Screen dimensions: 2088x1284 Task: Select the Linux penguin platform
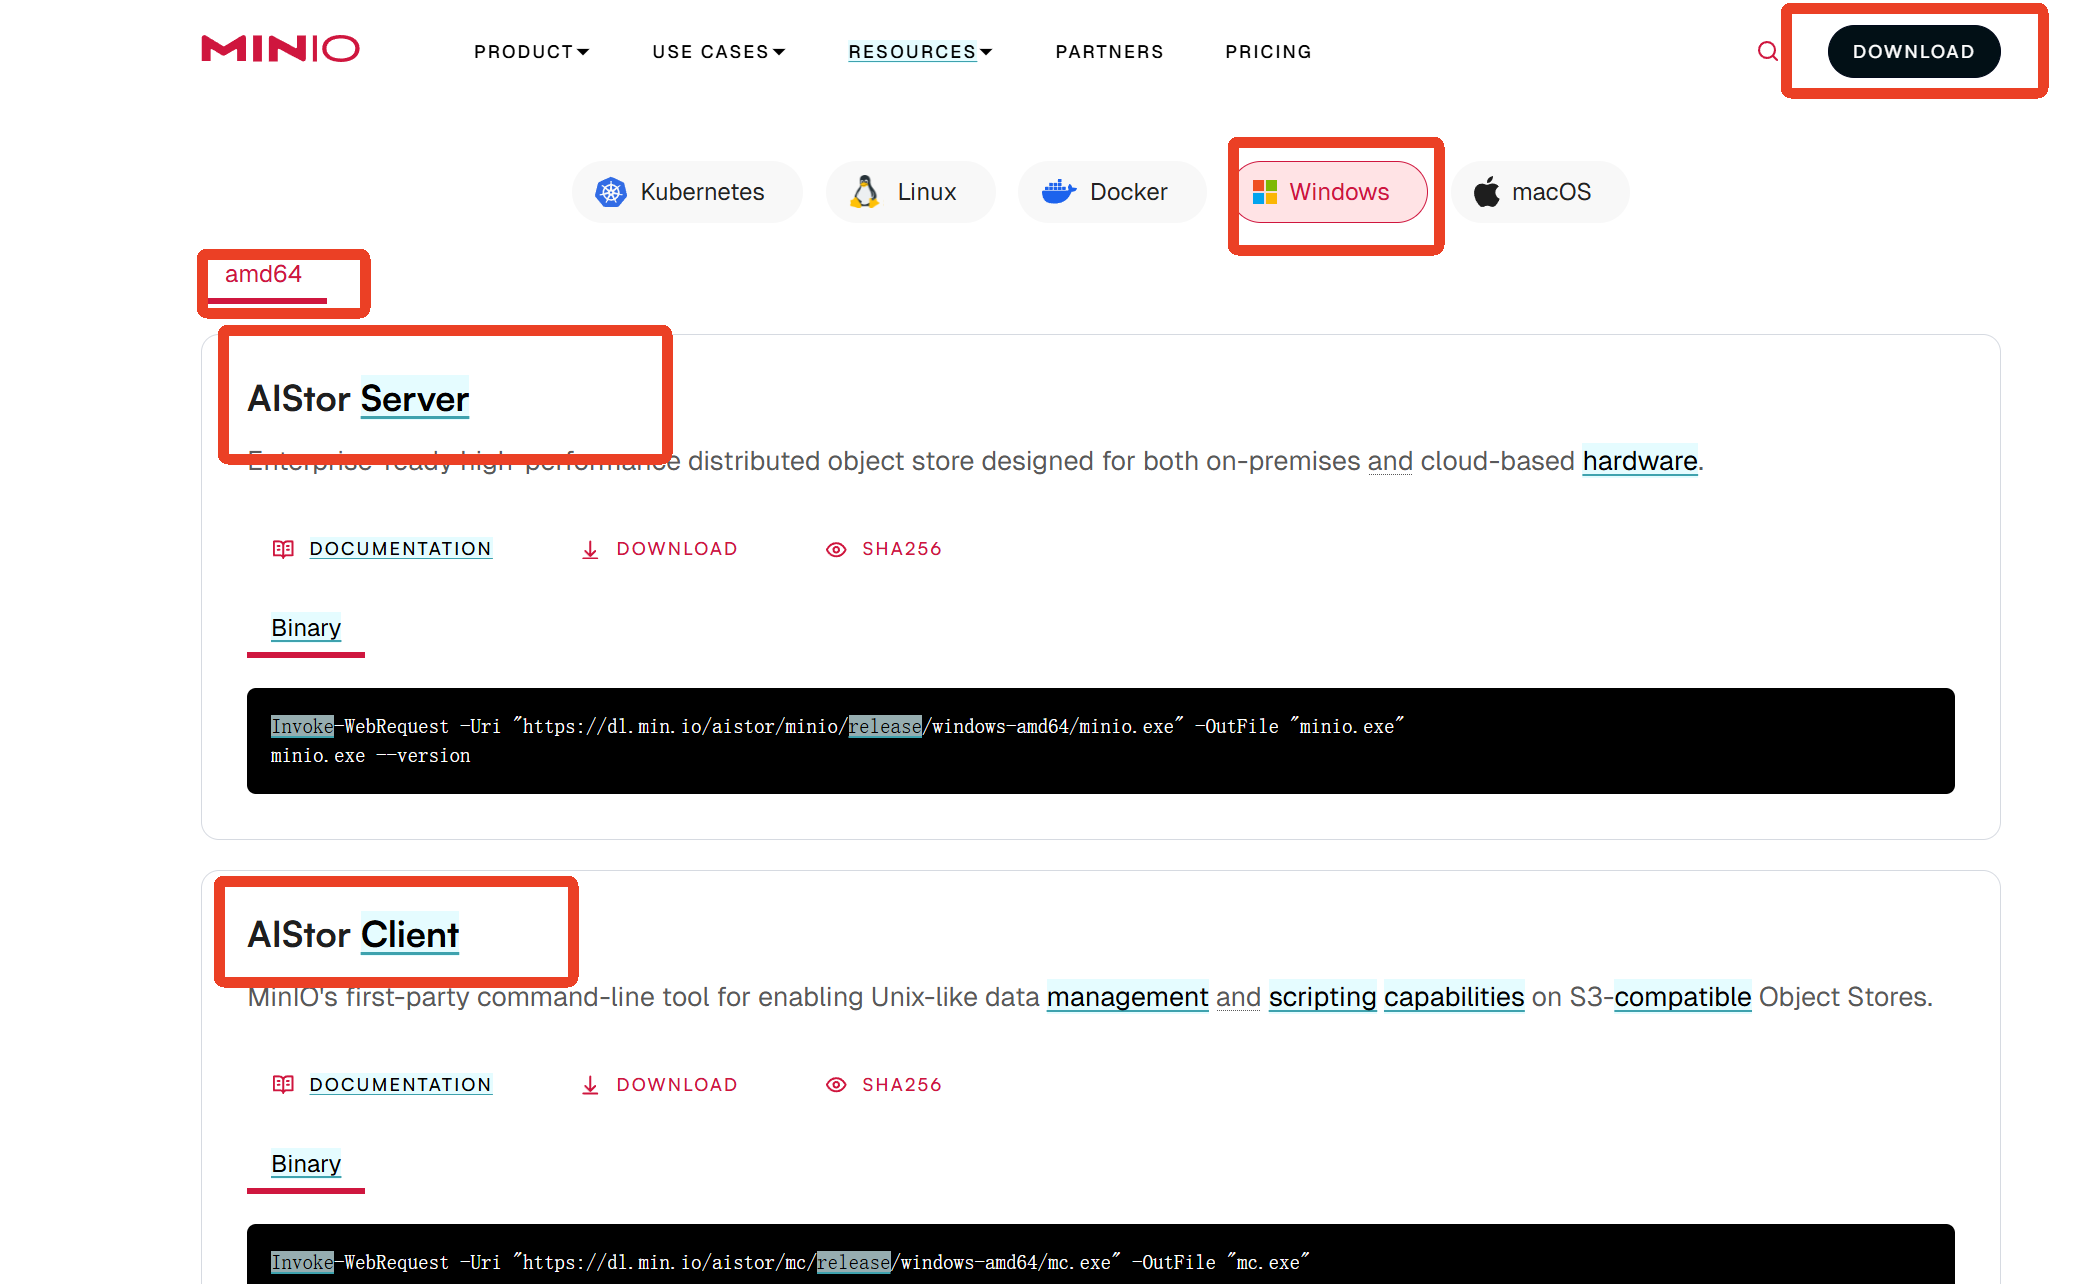865,192
